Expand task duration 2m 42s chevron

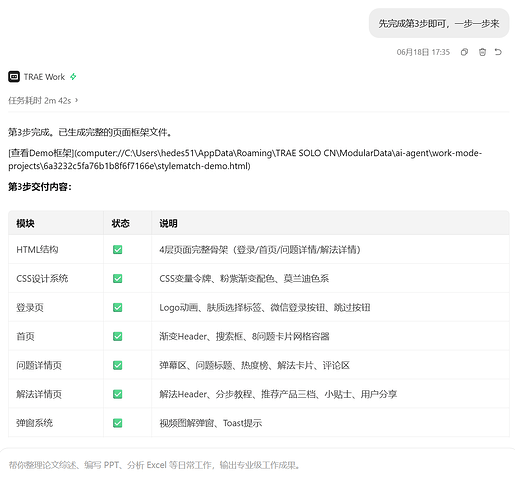pyautogui.click(x=77, y=100)
